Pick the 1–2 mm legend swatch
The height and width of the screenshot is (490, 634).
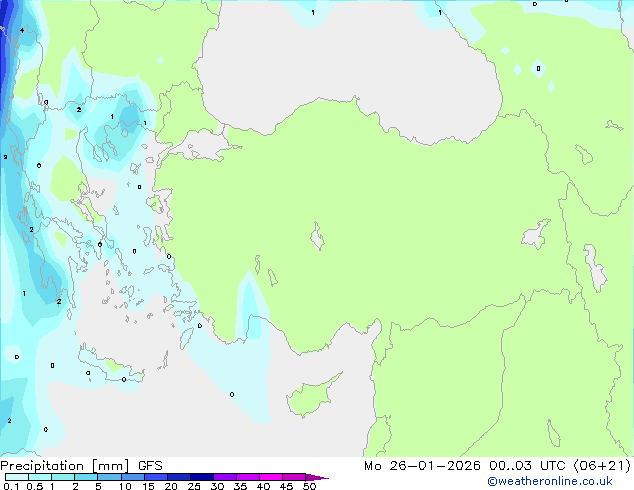point(63,477)
